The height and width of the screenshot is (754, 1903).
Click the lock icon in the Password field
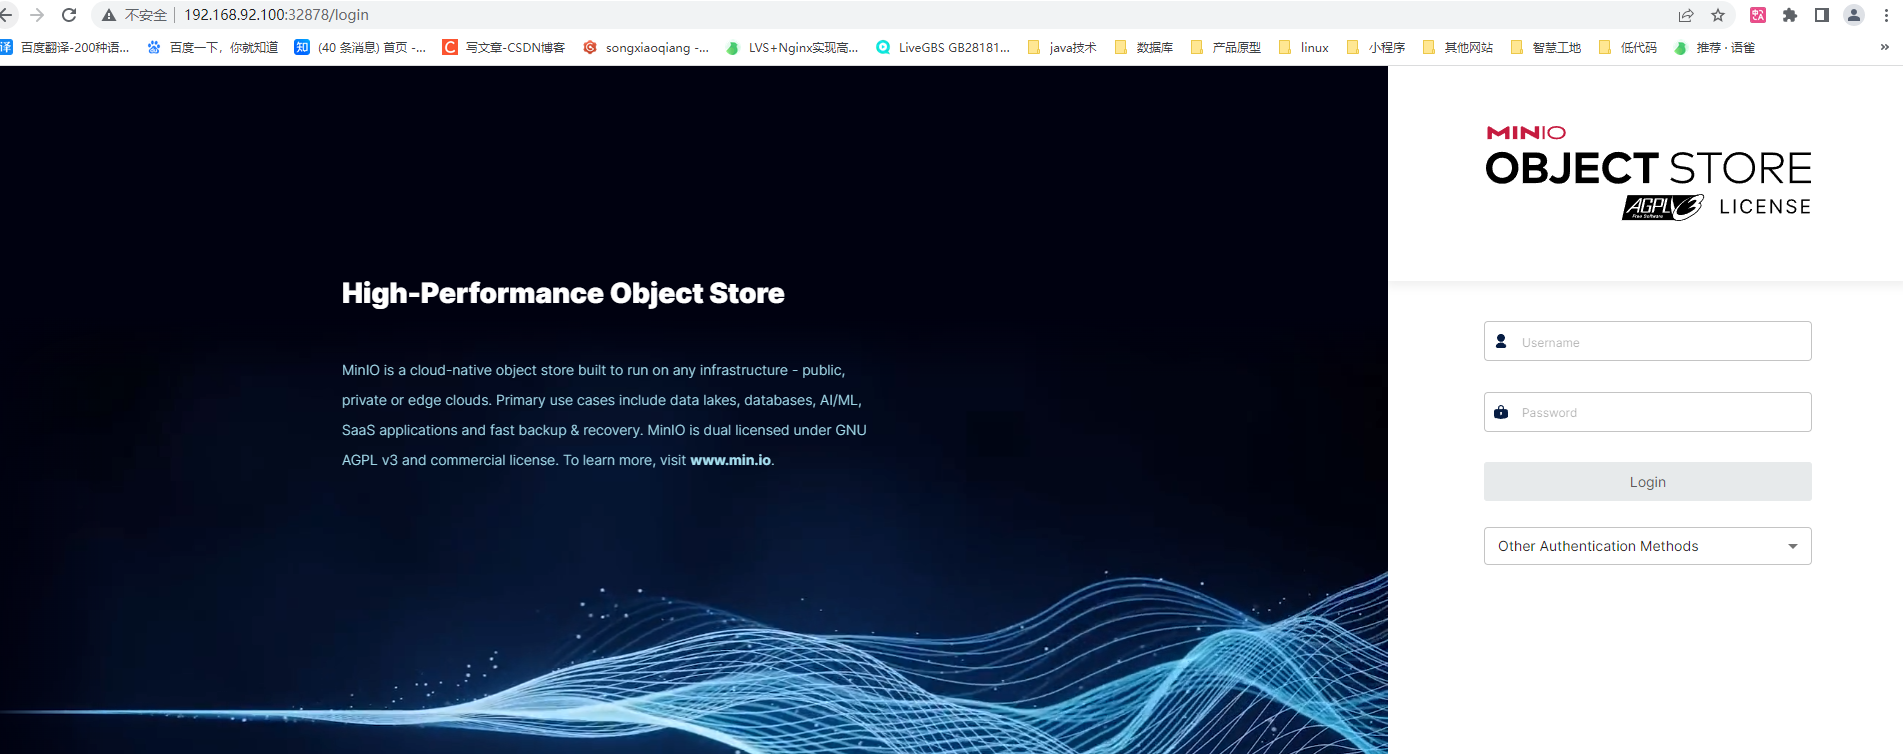click(x=1501, y=412)
